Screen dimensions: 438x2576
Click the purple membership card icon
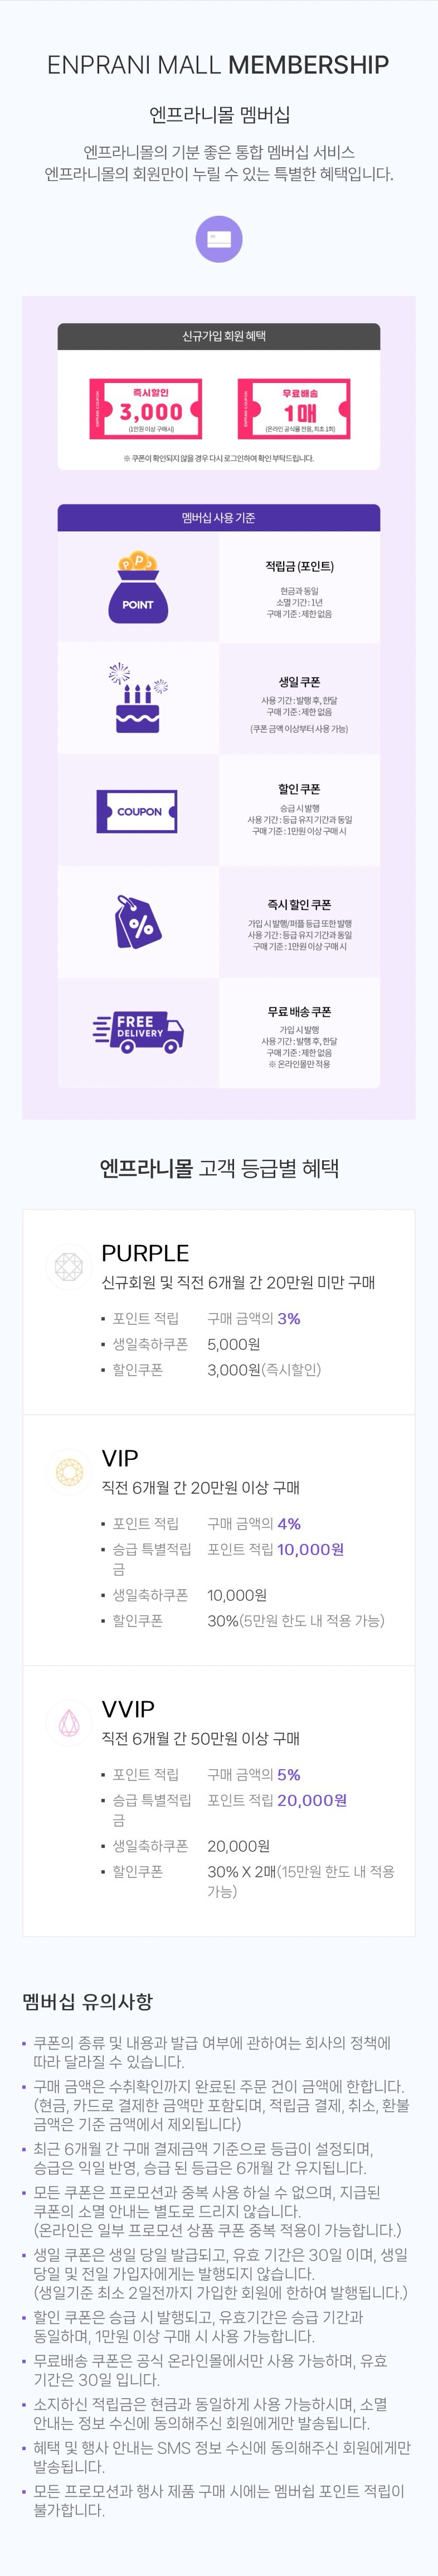(x=219, y=239)
